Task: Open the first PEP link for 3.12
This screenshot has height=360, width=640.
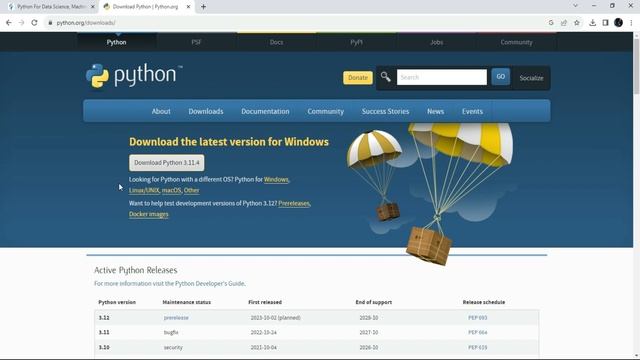Action: pos(478,318)
